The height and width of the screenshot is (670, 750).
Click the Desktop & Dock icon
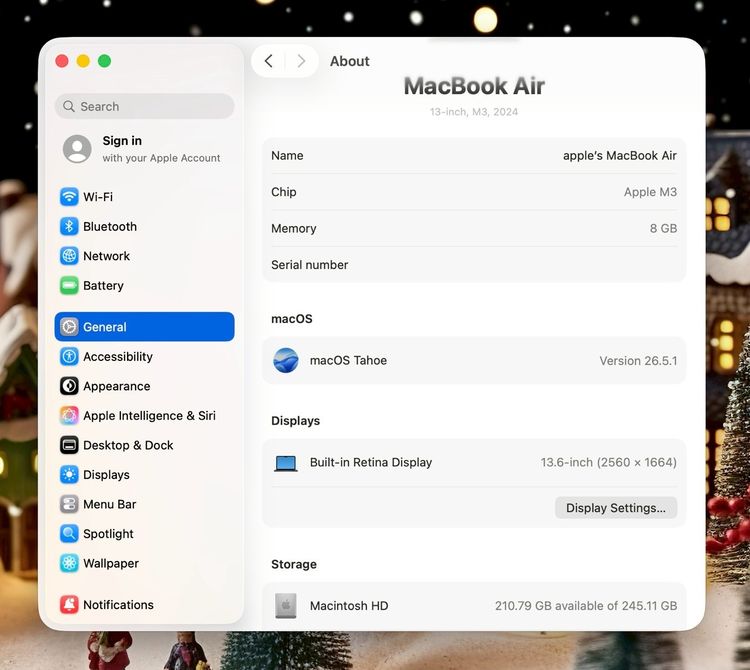tap(69, 445)
